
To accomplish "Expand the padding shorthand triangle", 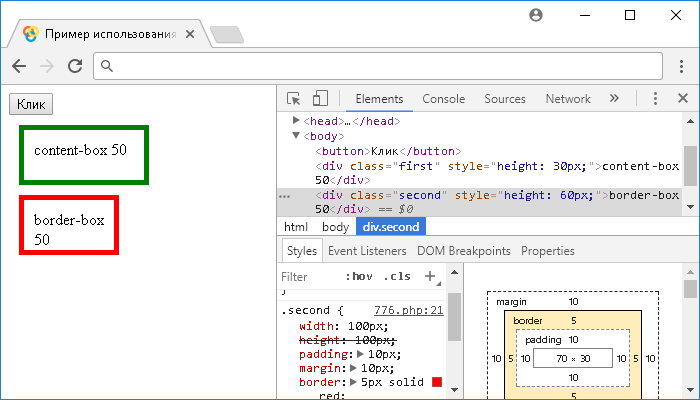I will (361, 354).
